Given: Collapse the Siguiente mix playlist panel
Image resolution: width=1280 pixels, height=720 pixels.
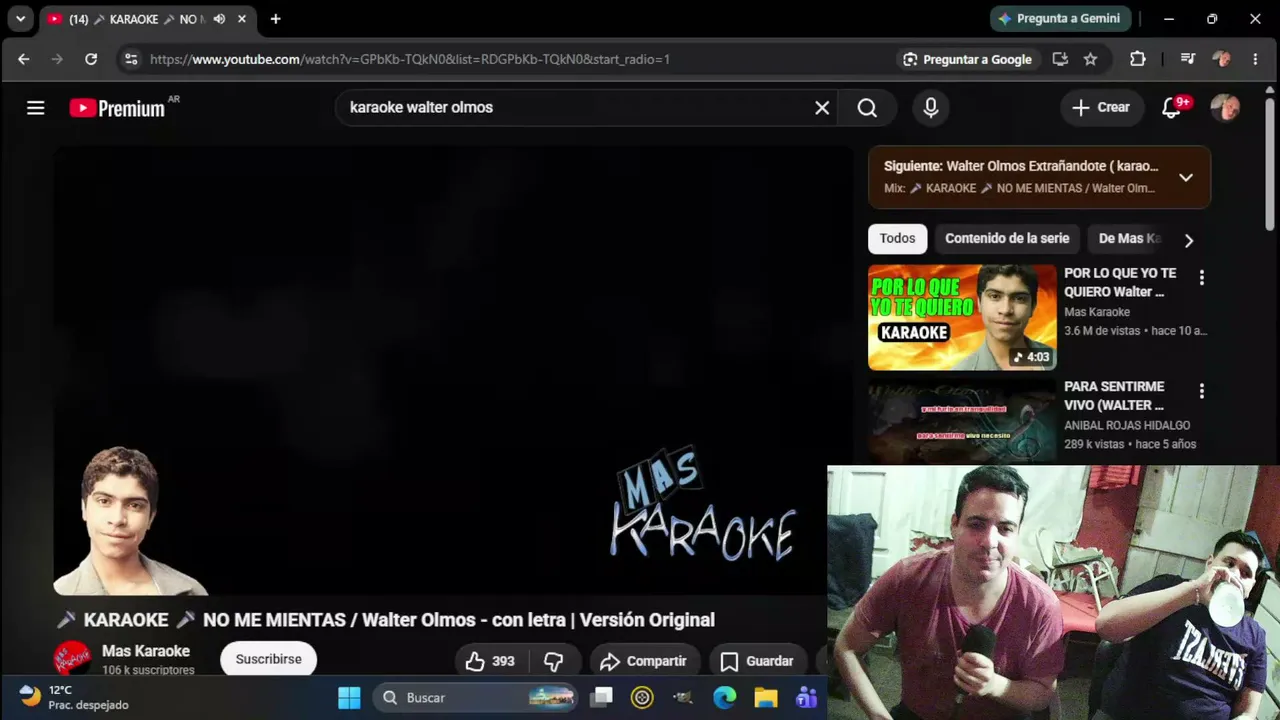Looking at the screenshot, I should pyautogui.click(x=1186, y=178).
